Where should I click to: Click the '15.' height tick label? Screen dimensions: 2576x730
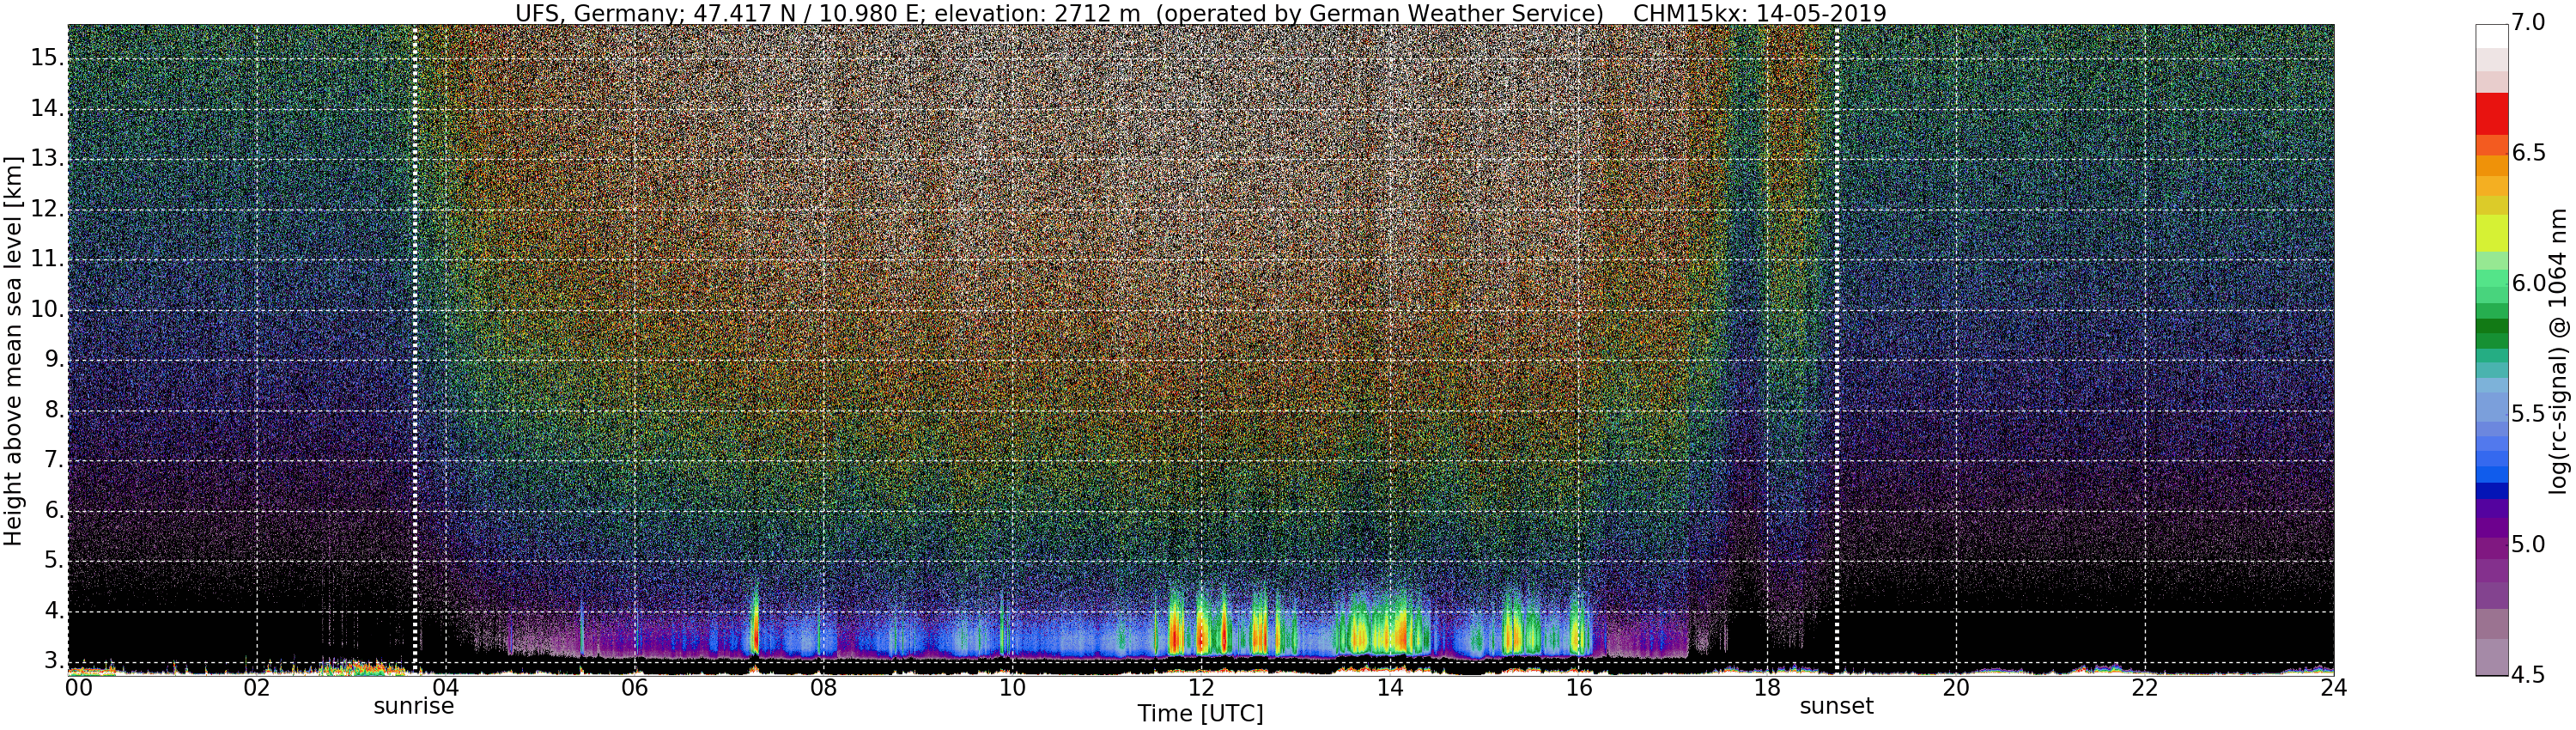(x=47, y=58)
